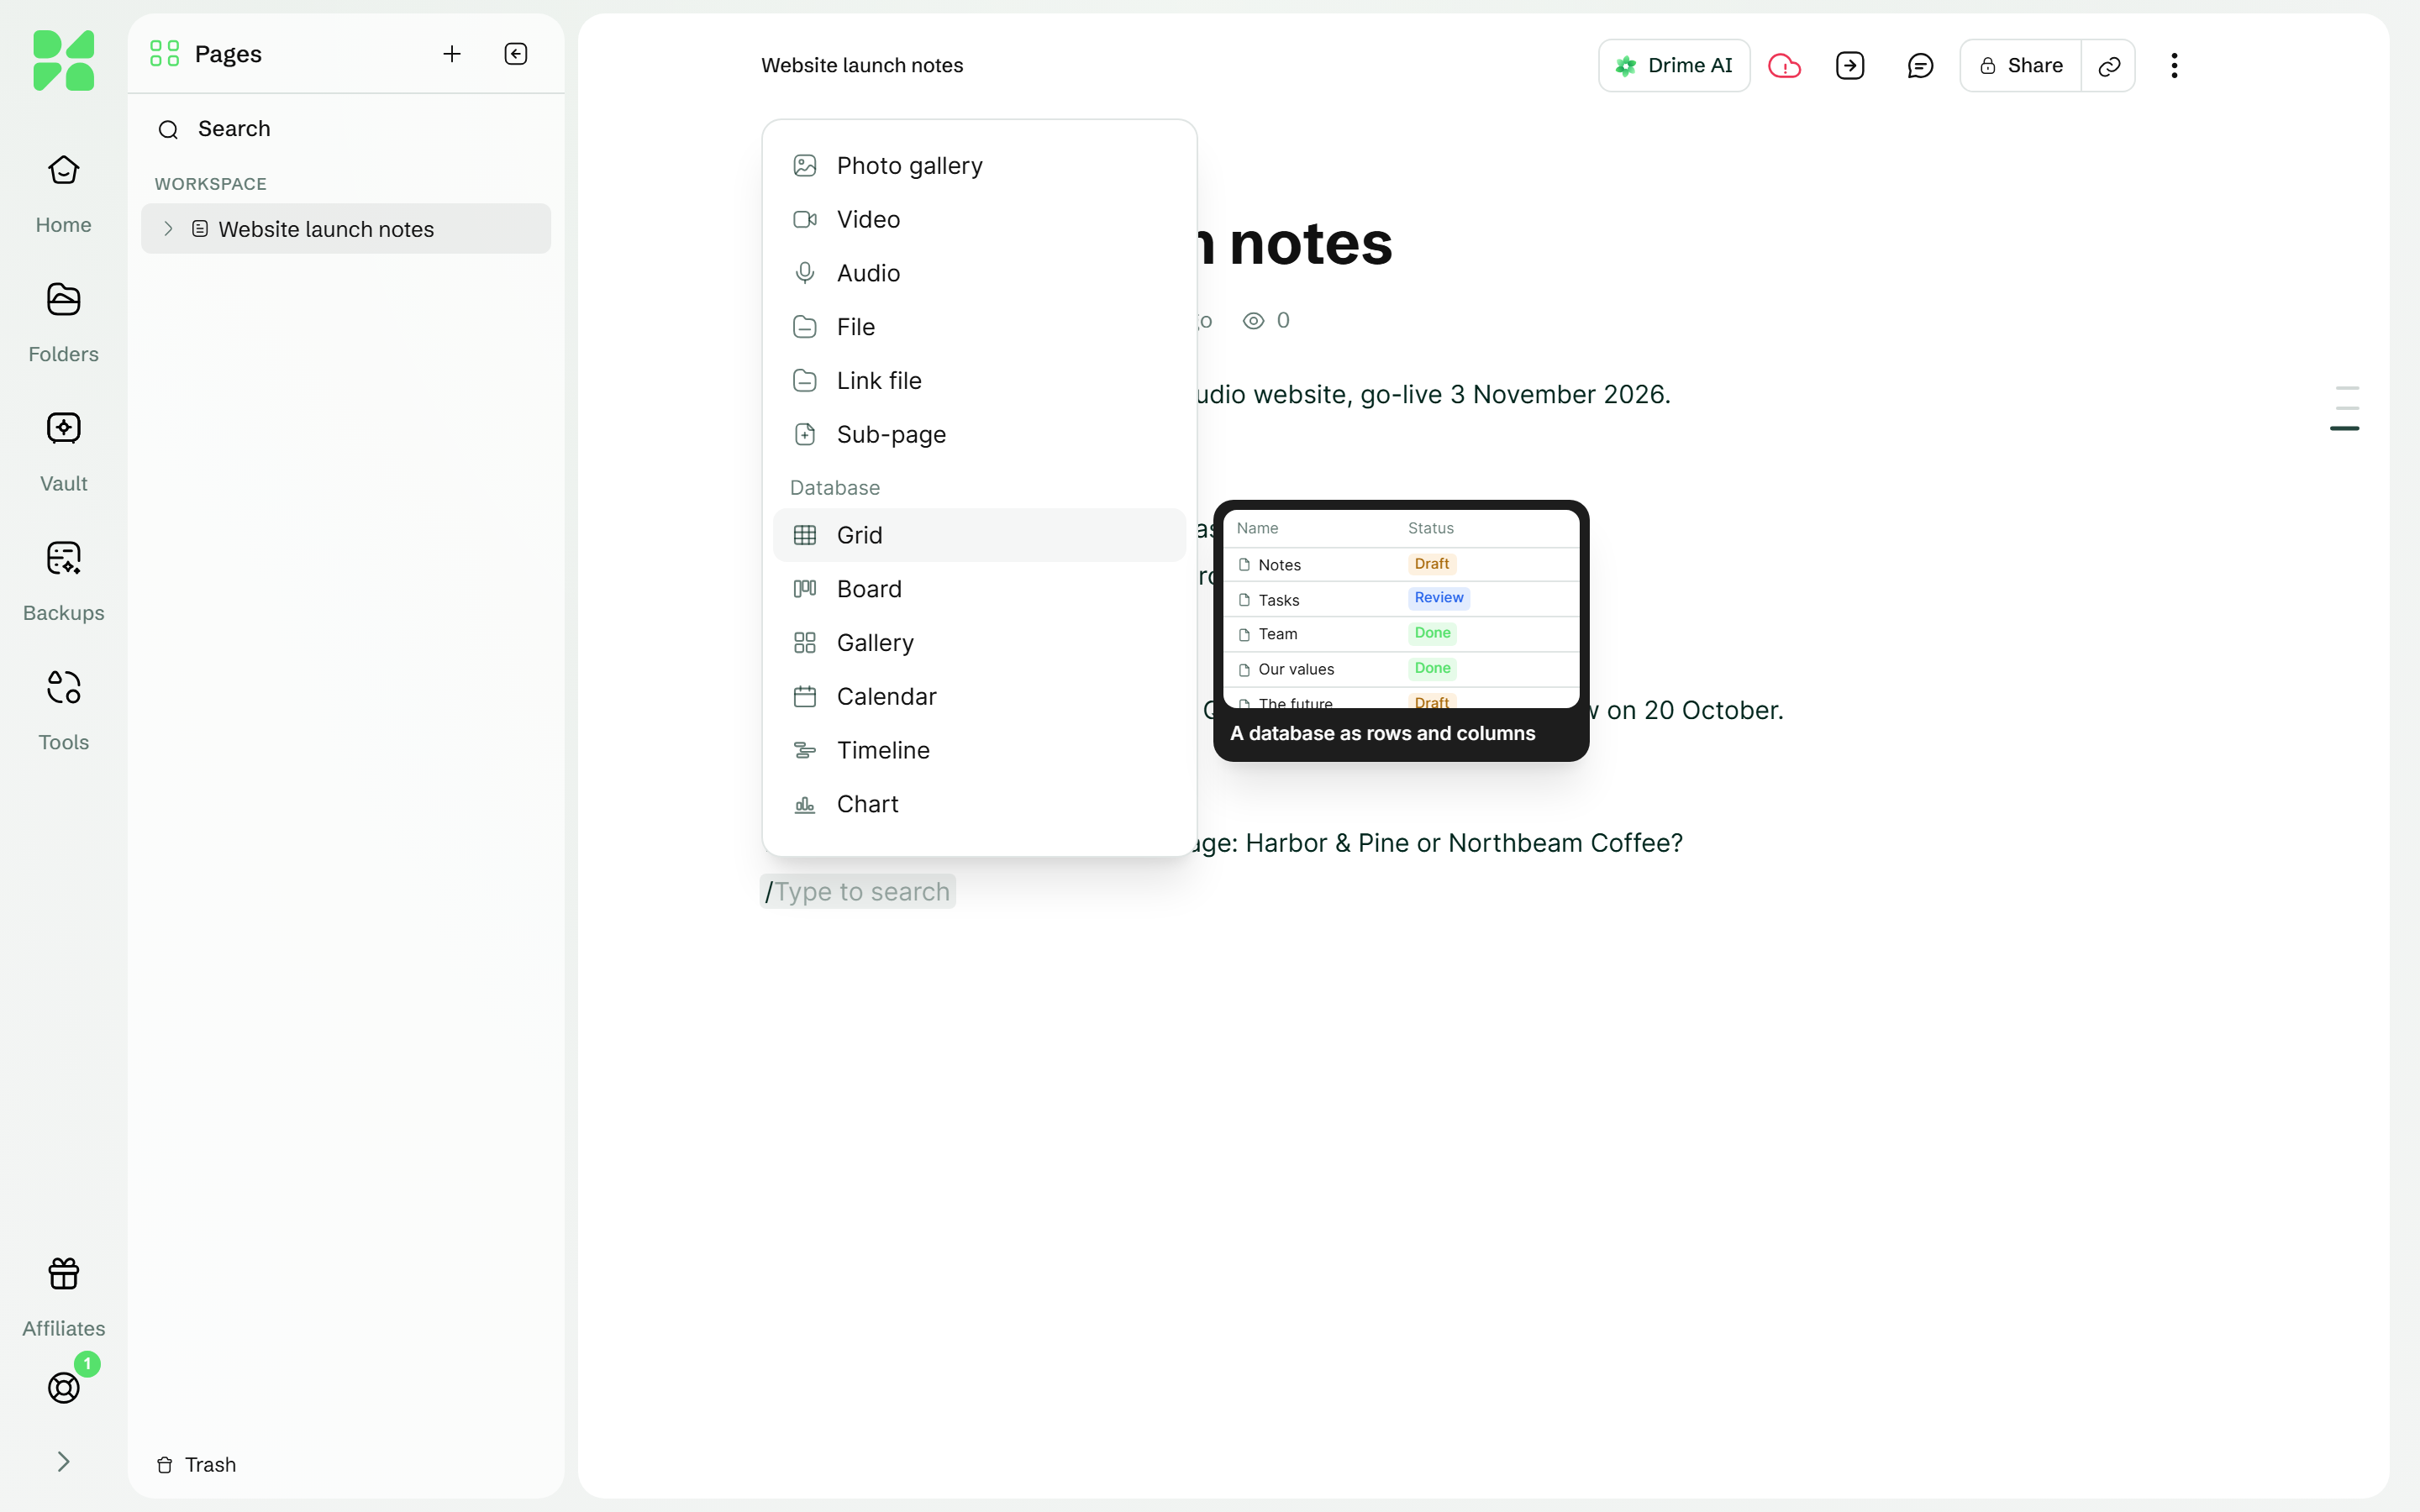Insert a File block
Viewport: 2420px width, 1512px height.
pyautogui.click(x=979, y=327)
